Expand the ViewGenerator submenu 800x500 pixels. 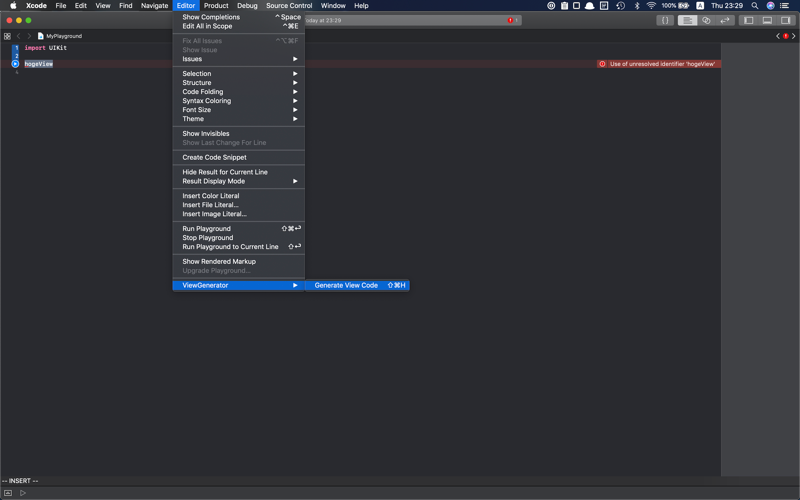pos(238,285)
